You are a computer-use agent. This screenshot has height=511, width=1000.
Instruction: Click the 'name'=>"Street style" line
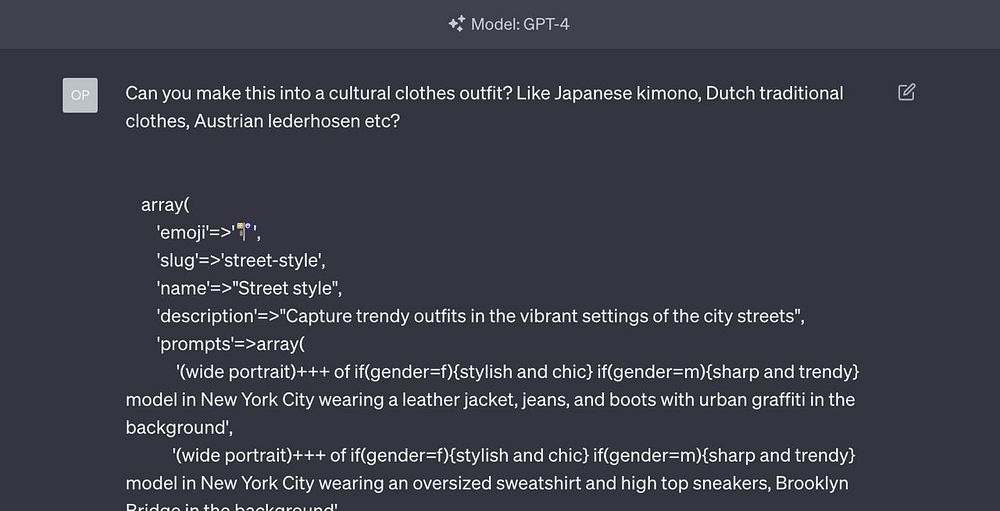click(x=249, y=289)
